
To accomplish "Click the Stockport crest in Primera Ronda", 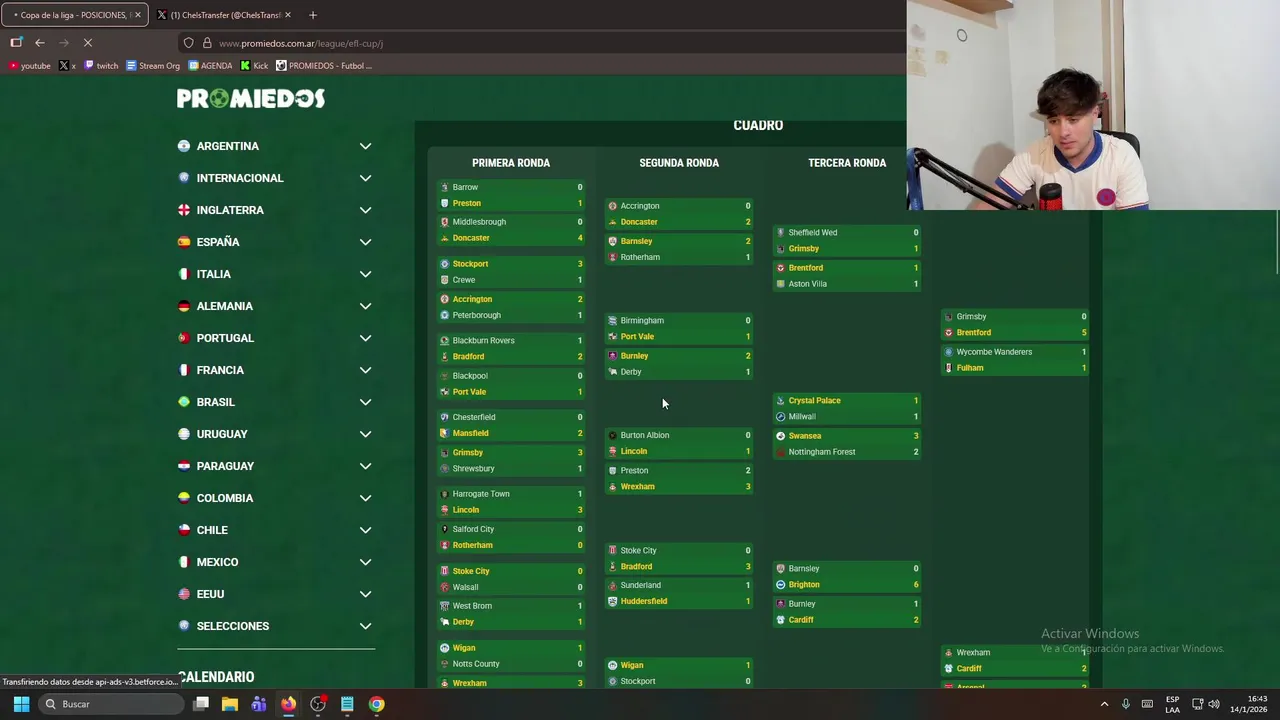I will 445,264.
